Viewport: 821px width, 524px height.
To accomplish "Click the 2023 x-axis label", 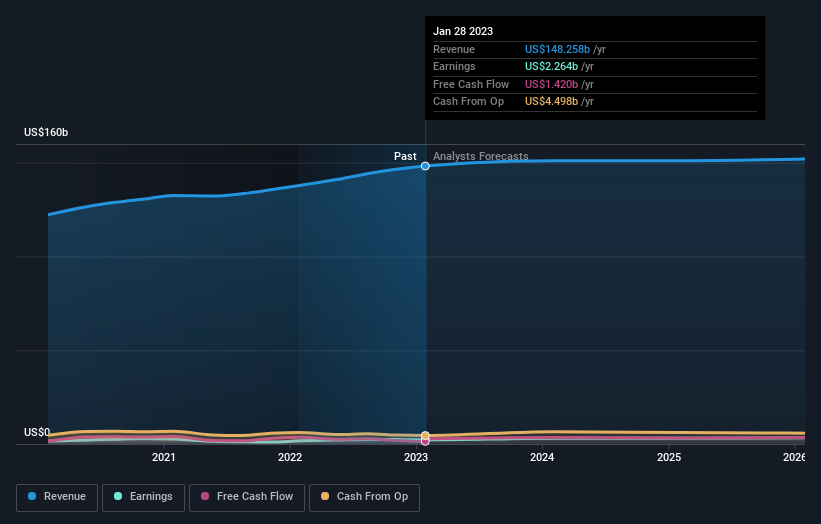I will [416, 457].
